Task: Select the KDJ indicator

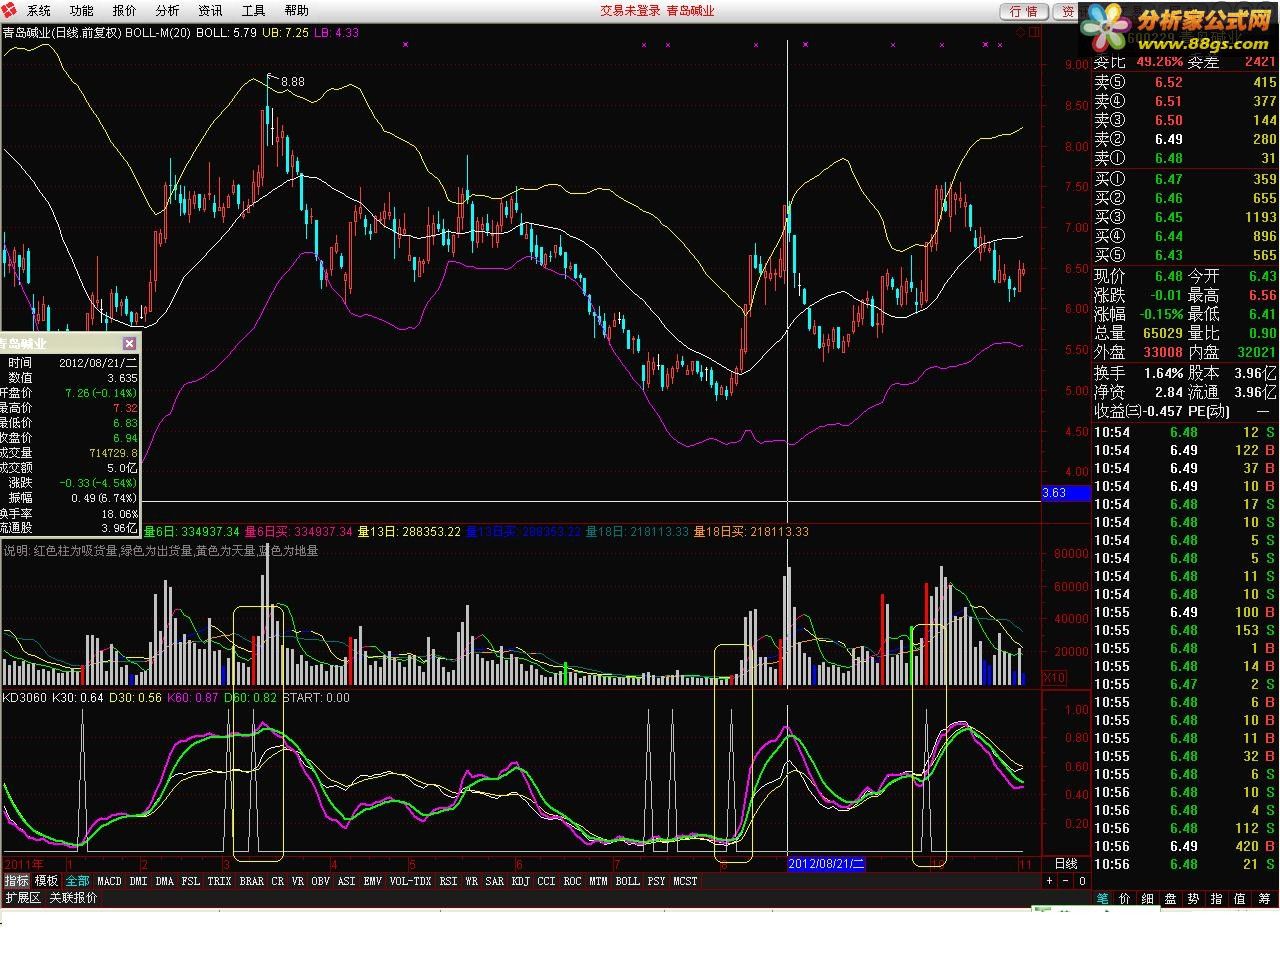Action: click(x=521, y=881)
